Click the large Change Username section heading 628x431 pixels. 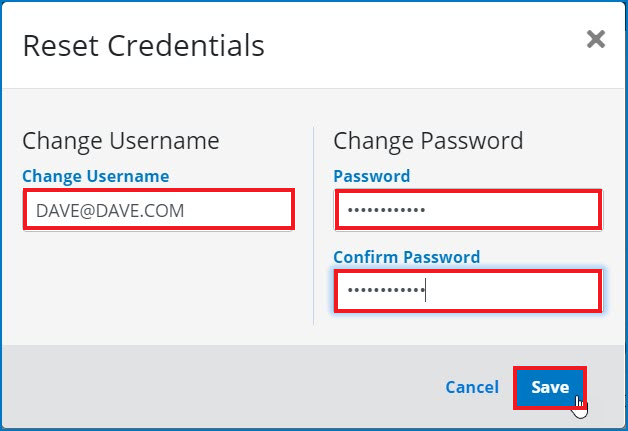click(x=120, y=141)
